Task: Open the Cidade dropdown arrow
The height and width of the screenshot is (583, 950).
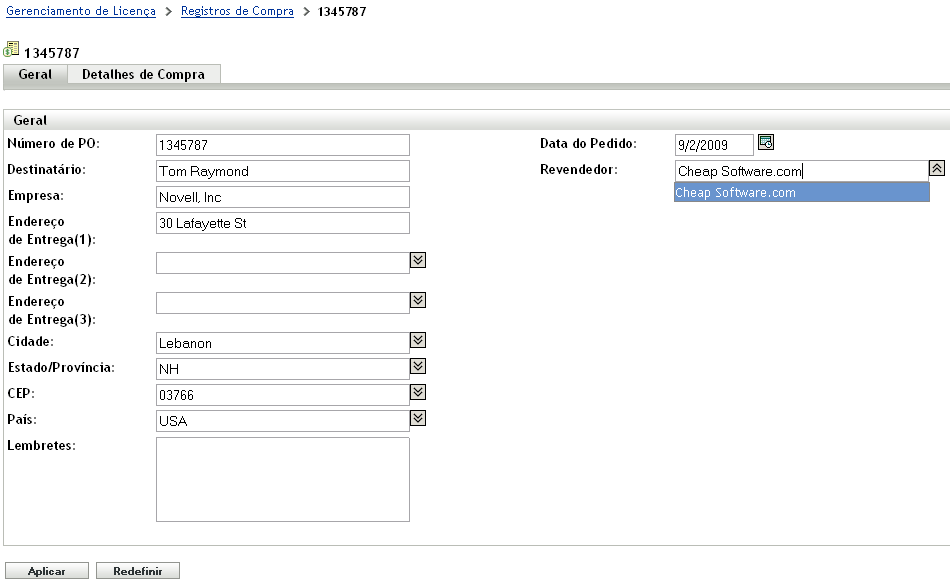Action: click(419, 340)
